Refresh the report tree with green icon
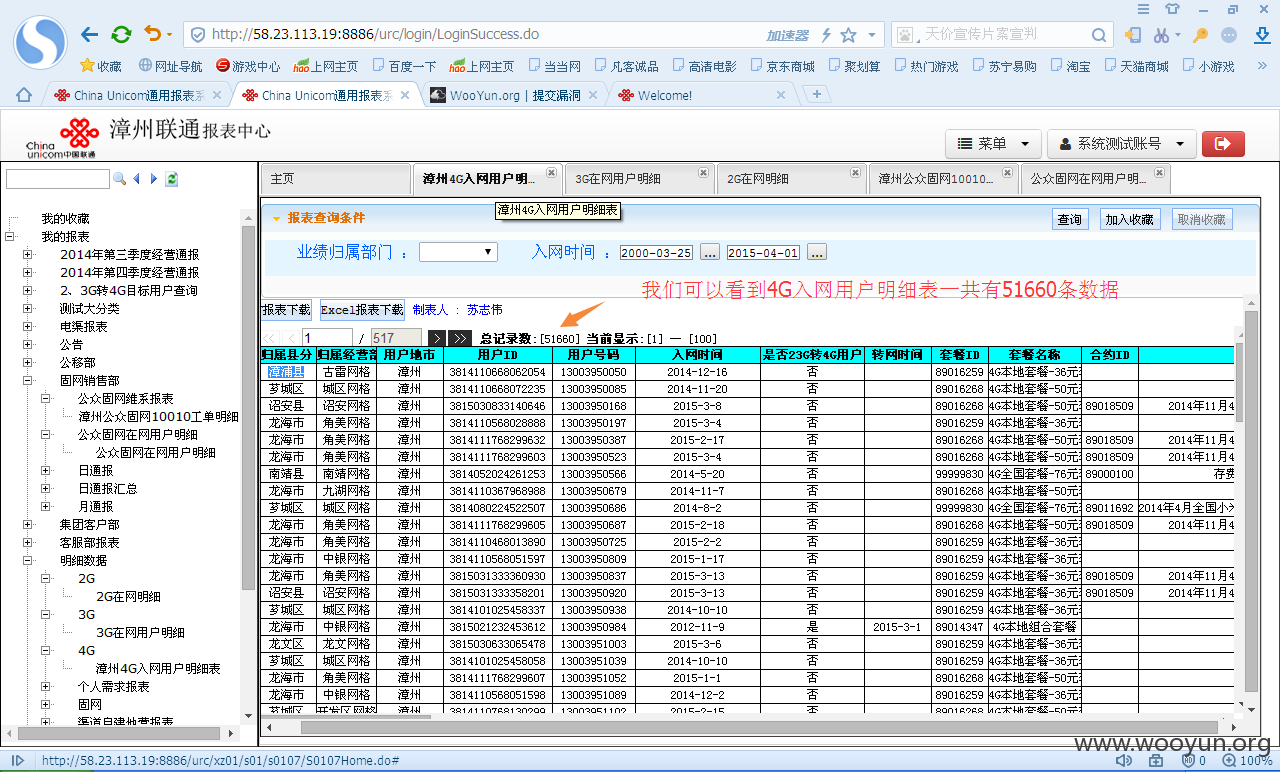Image resolution: width=1280 pixels, height=772 pixels. coord(172,179)
